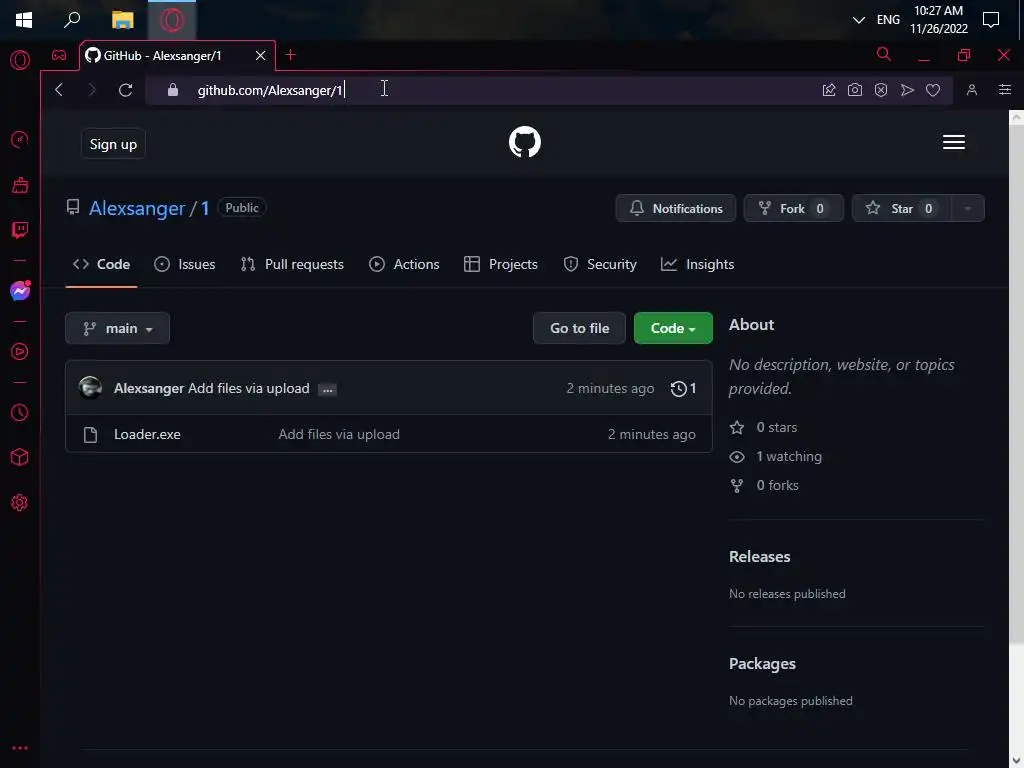Open the green Code dropdown button
The image size is (1024, 768).
[673, 328]
